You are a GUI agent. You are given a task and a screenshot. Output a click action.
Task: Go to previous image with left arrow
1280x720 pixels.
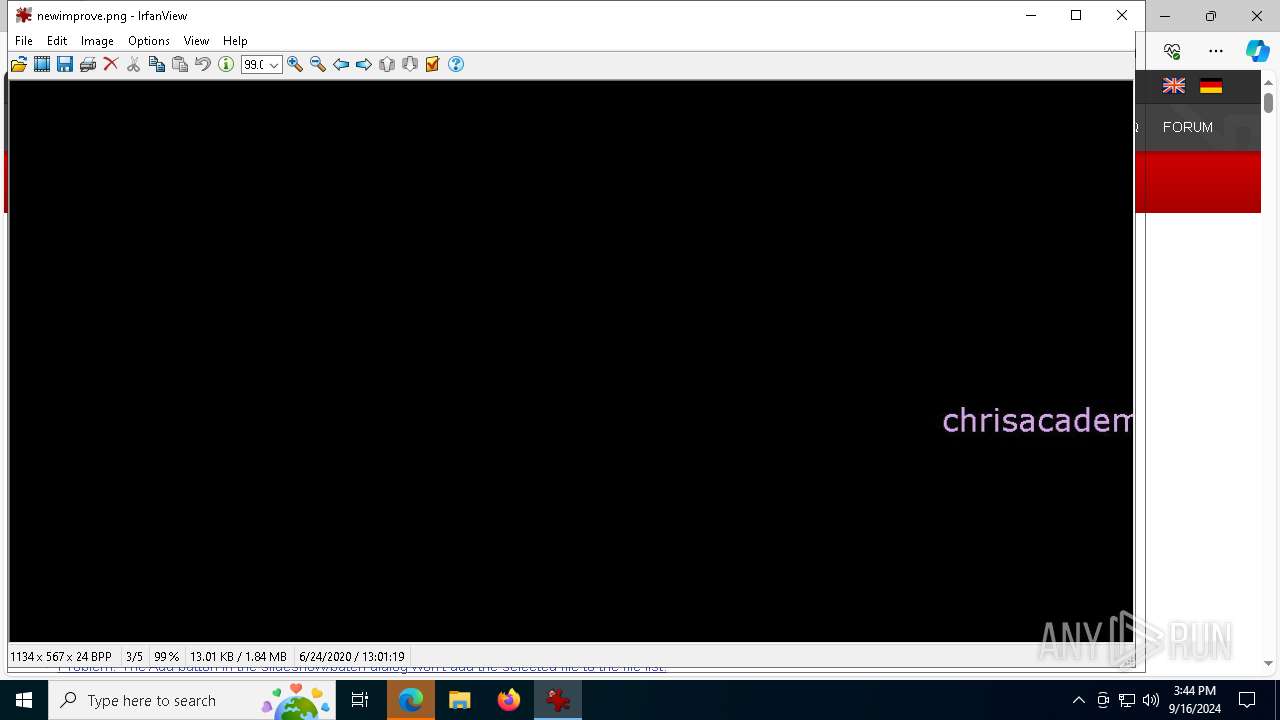341,64
